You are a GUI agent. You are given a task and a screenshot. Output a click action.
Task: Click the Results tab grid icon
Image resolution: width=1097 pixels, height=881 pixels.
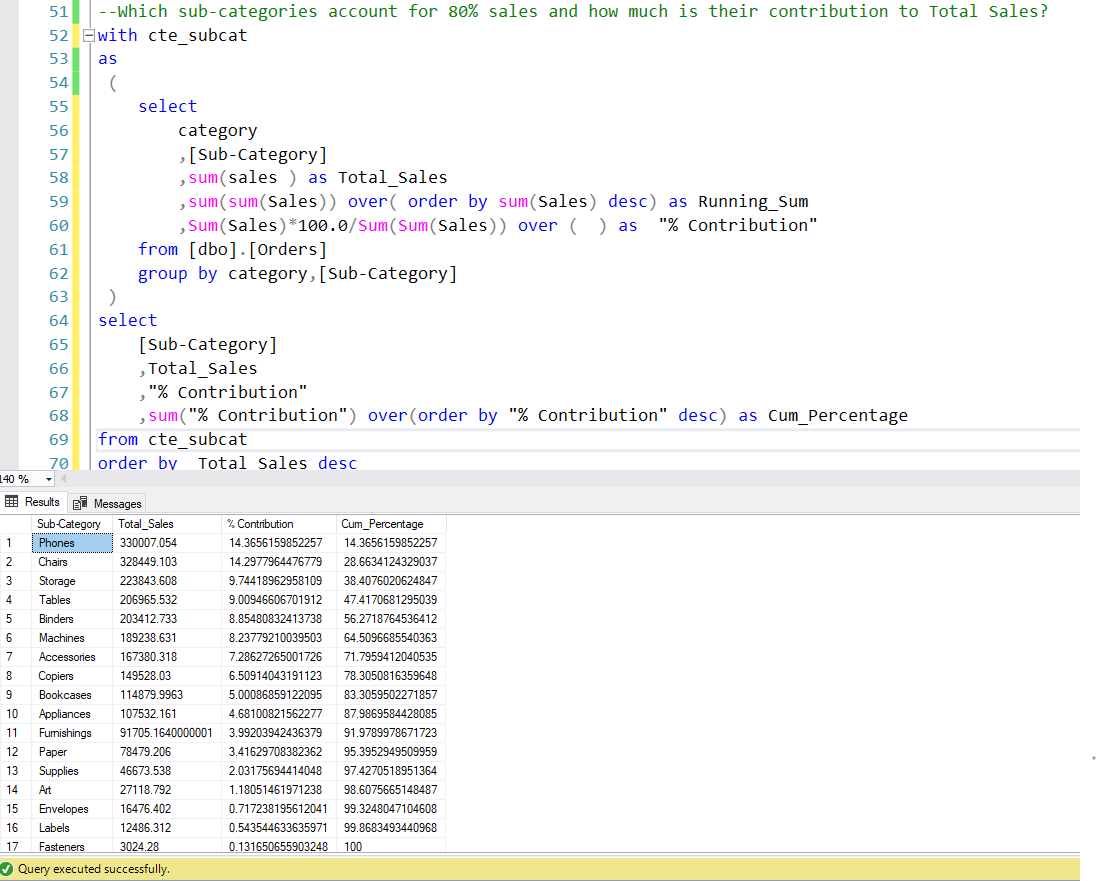pyautogui.click(x=14, y=502)
